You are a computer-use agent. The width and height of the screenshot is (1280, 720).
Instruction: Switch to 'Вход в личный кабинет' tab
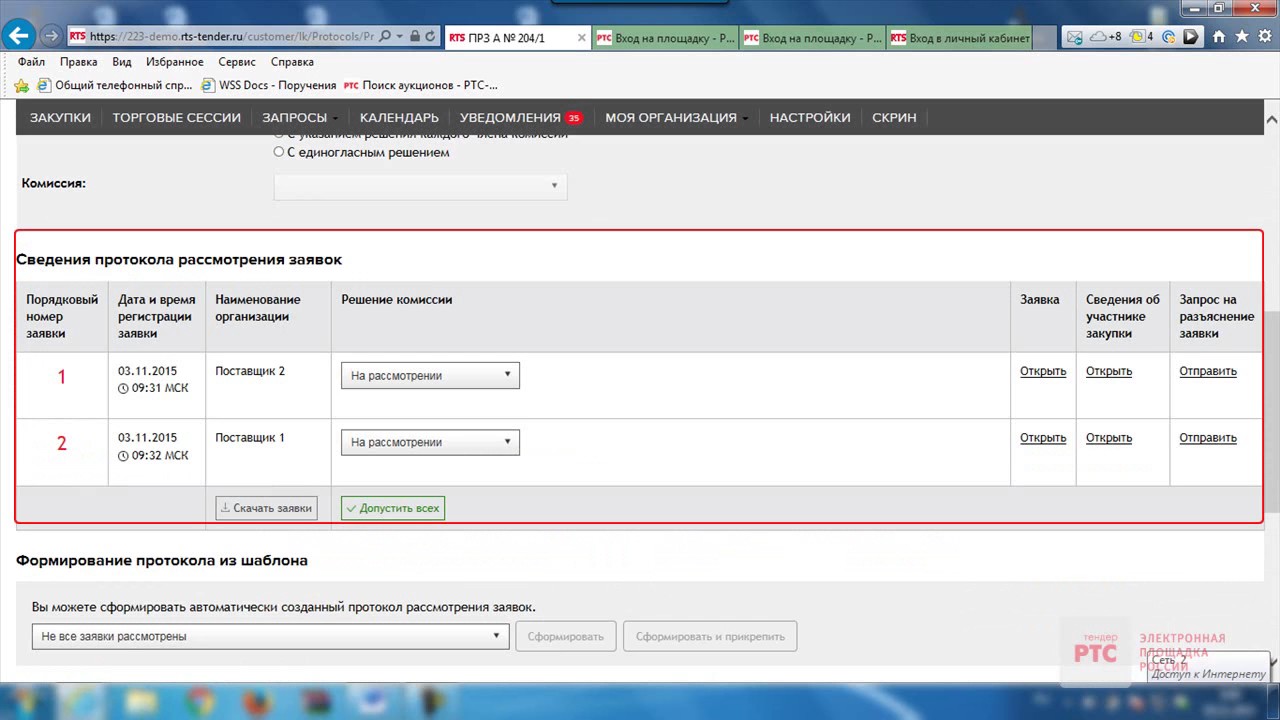959,38
